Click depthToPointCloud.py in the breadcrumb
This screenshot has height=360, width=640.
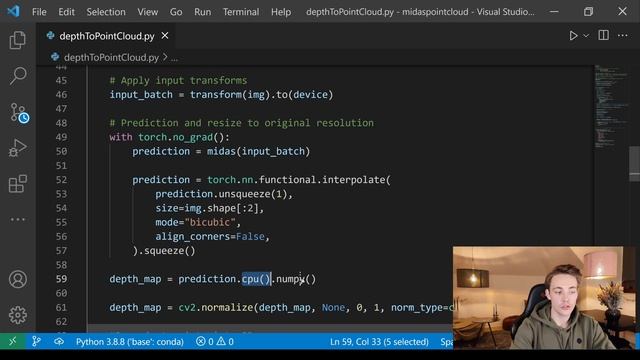(x=111, y=58)
